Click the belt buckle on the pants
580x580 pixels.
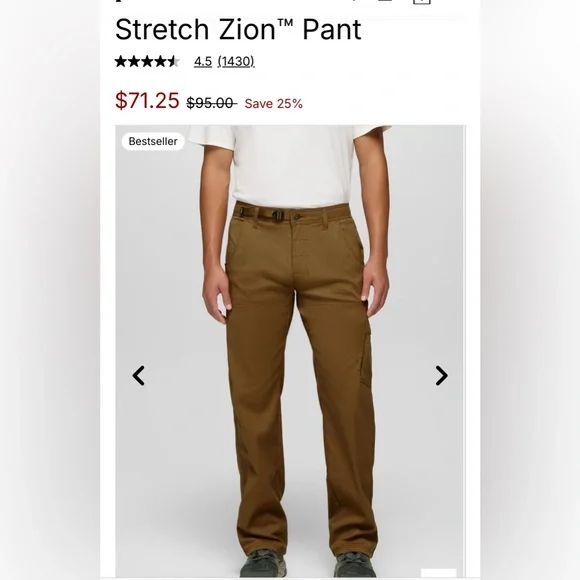[277, 215]
